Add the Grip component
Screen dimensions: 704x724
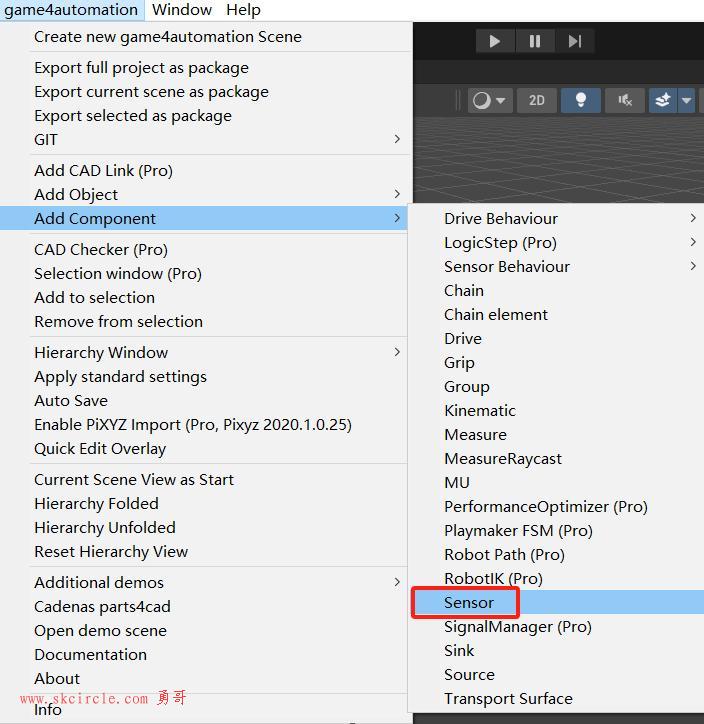click(x=556, y=362)
